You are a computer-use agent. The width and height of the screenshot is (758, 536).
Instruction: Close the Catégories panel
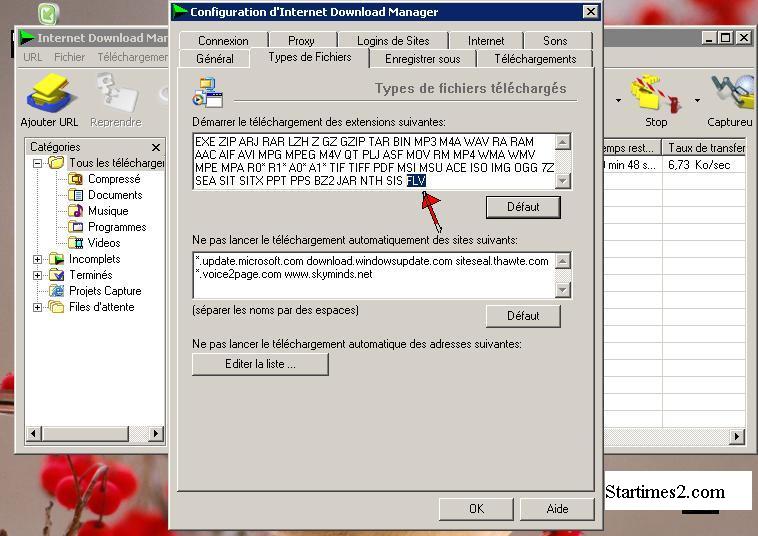[156, 147]
